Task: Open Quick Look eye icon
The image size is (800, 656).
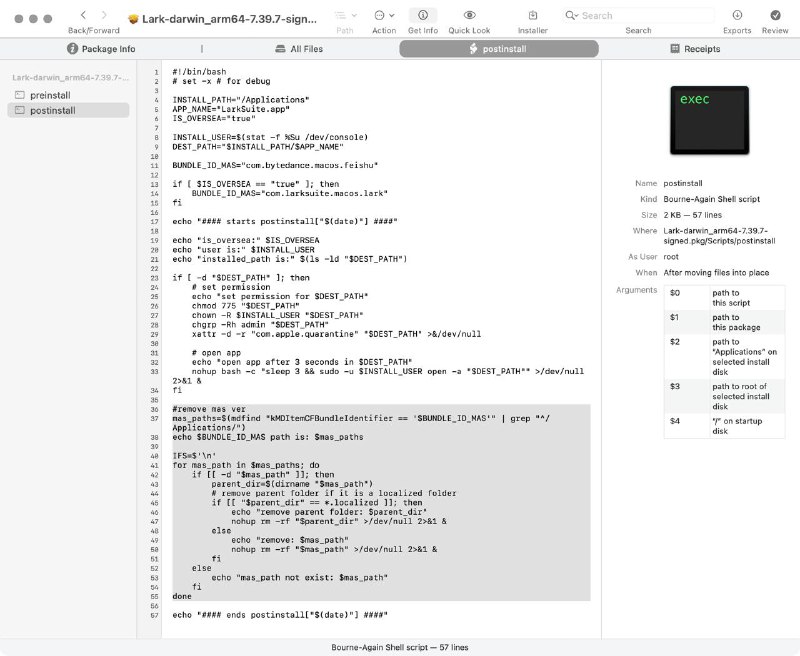Action: coord(469,15)
